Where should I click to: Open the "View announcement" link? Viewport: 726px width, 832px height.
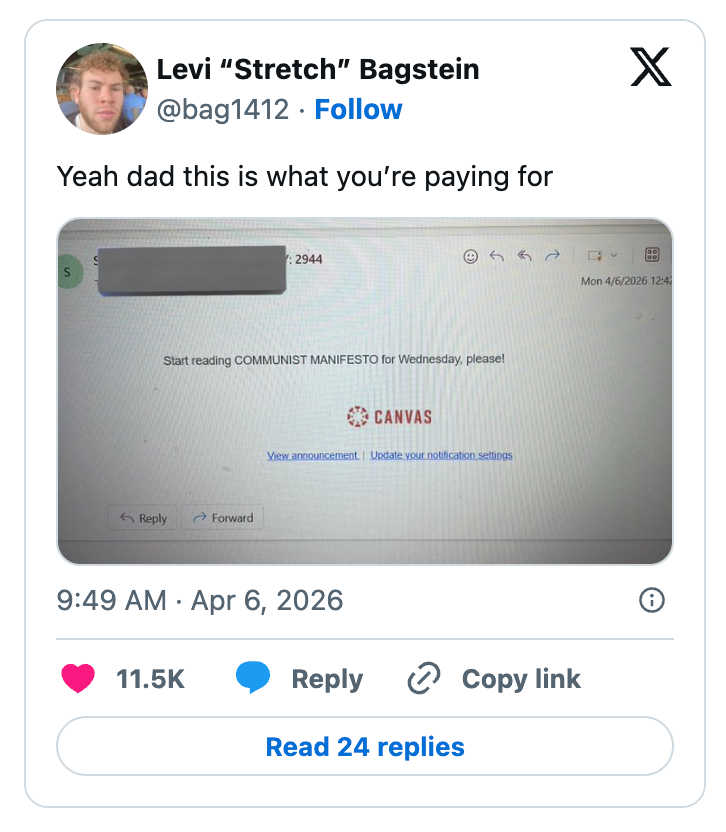tap(312, 456)
